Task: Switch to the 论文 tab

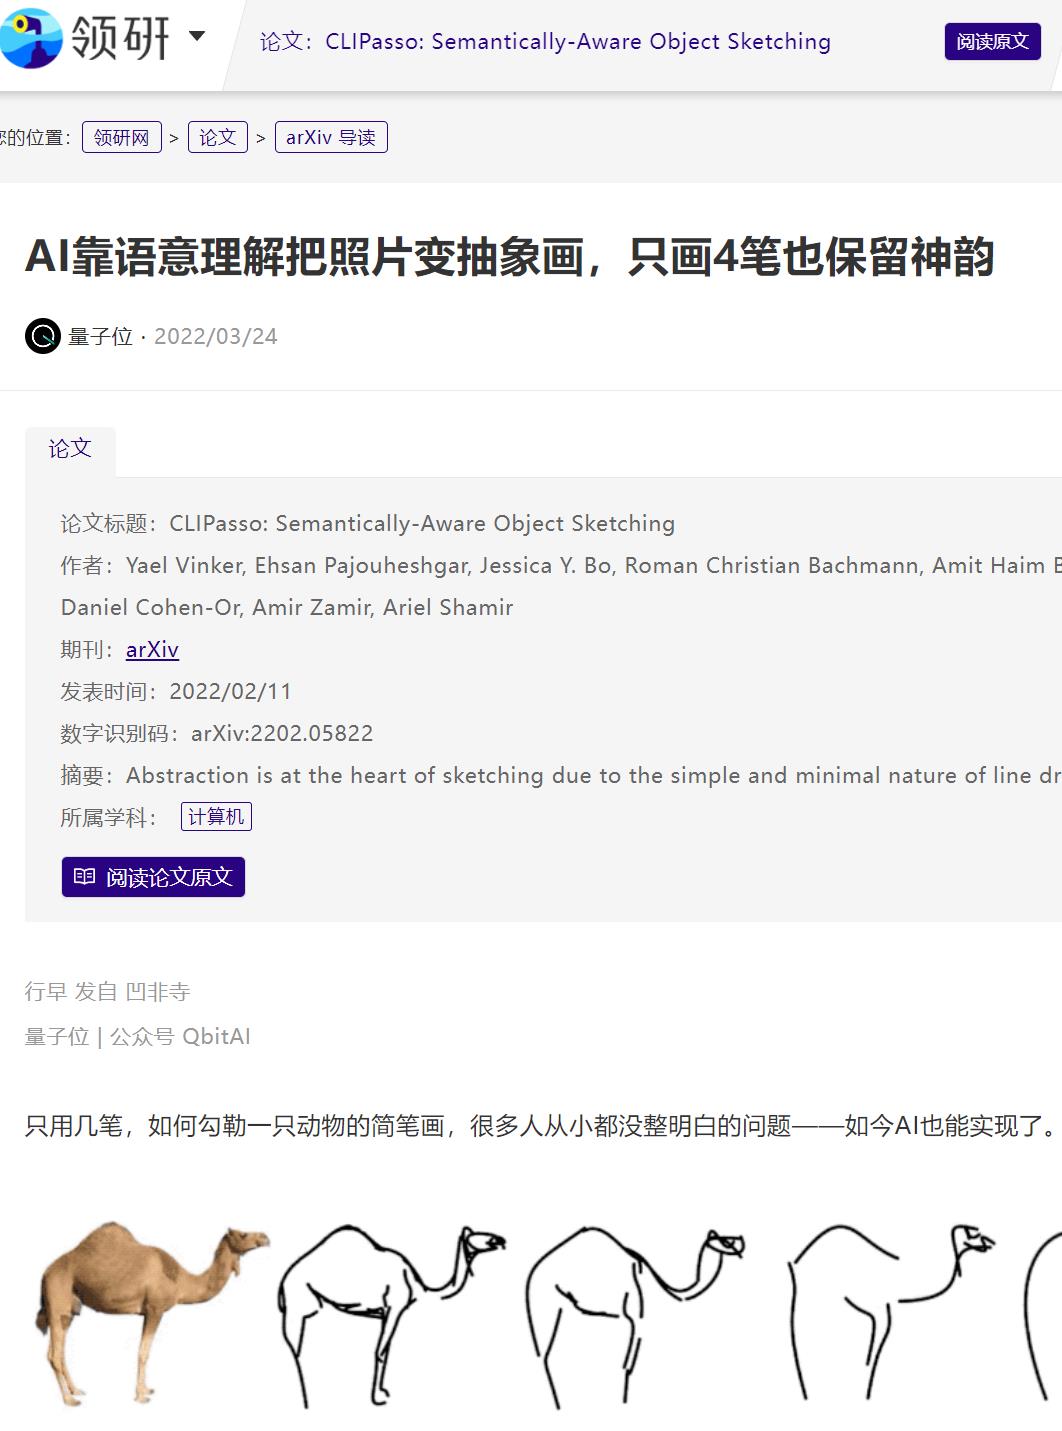Action: [x=72, y=449]
